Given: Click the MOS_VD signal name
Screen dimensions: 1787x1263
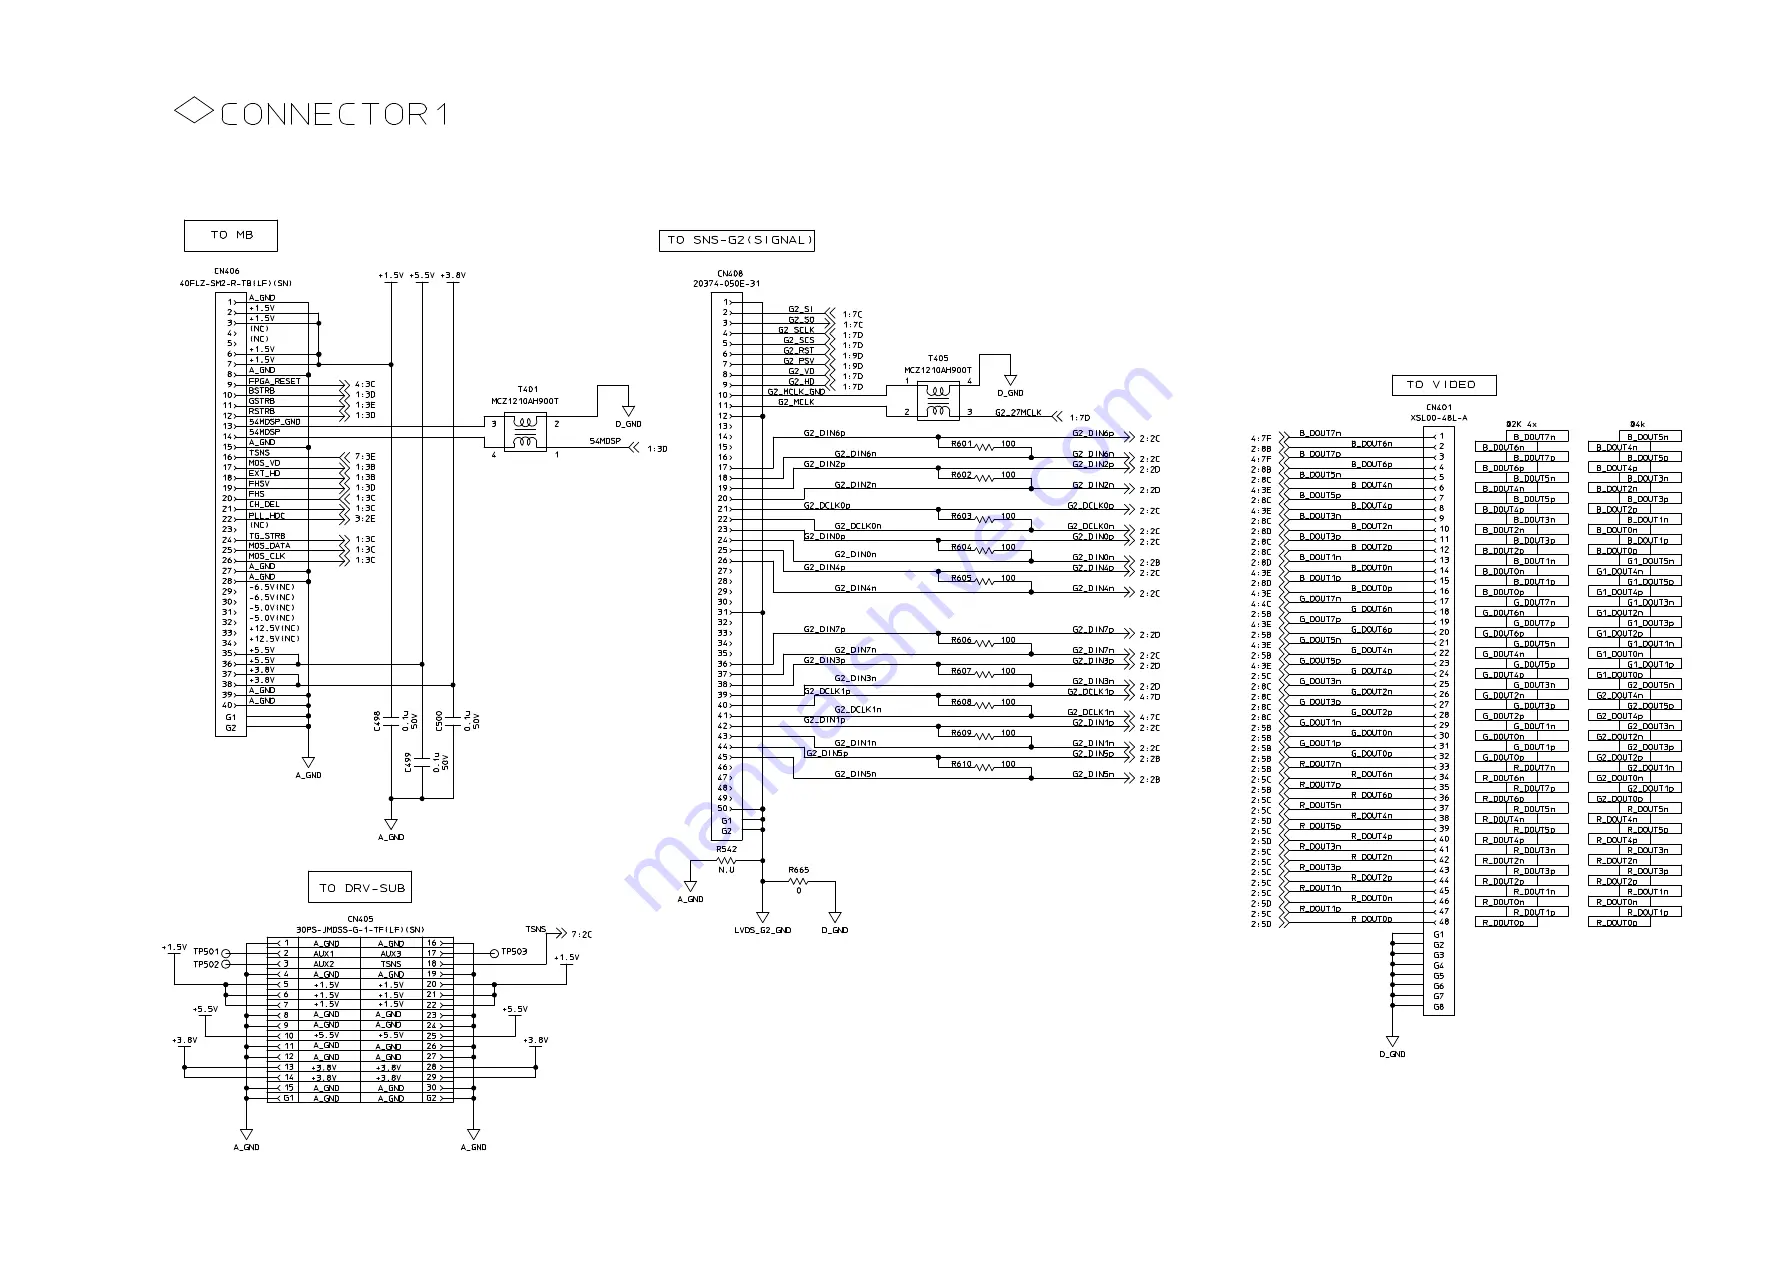Looking at the screenshot, I should [265, 463].
